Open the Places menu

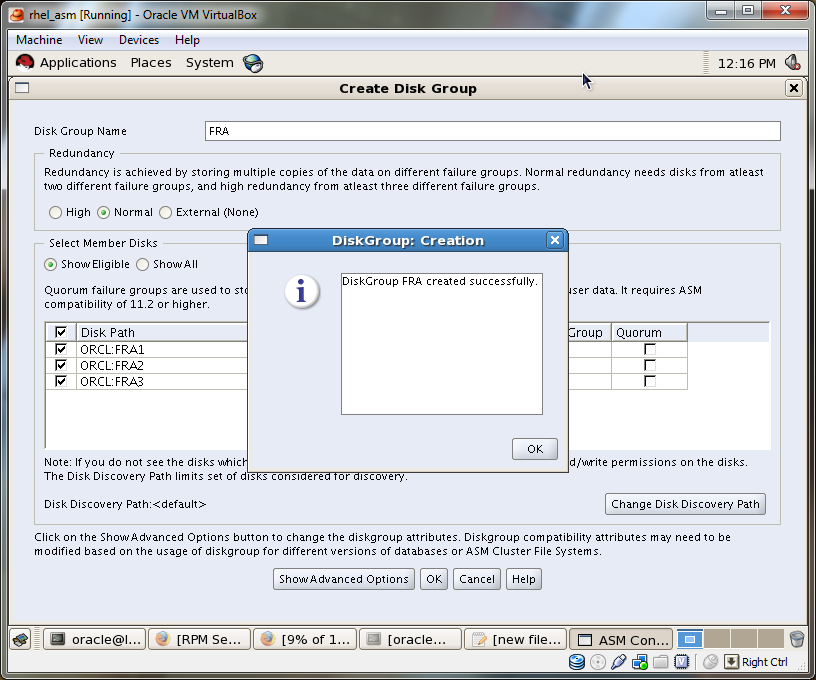coord(151,62)
